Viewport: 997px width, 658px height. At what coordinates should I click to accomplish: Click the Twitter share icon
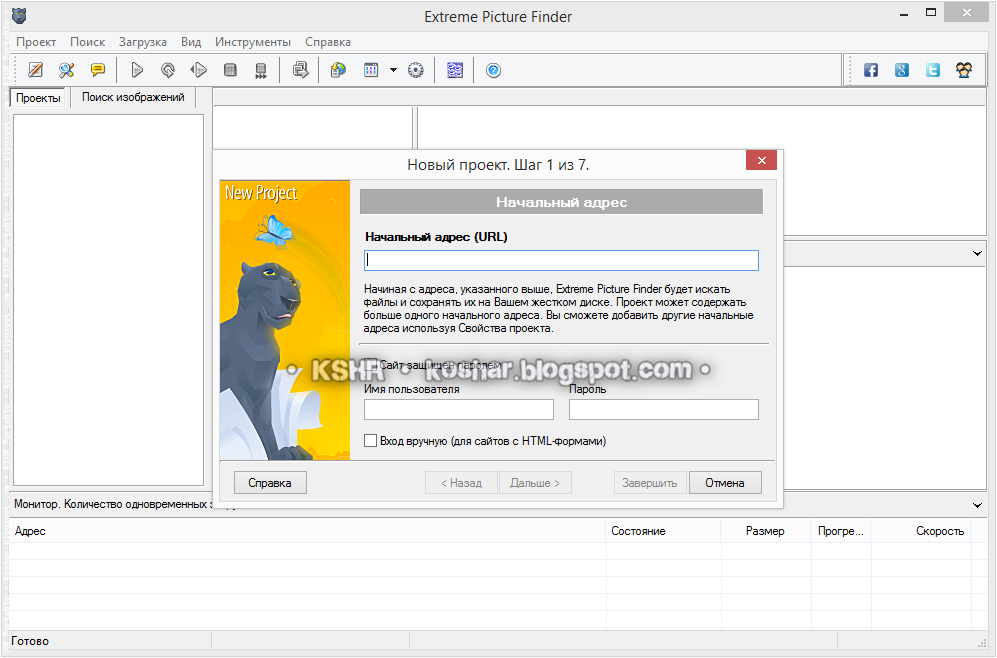point(933,70)
